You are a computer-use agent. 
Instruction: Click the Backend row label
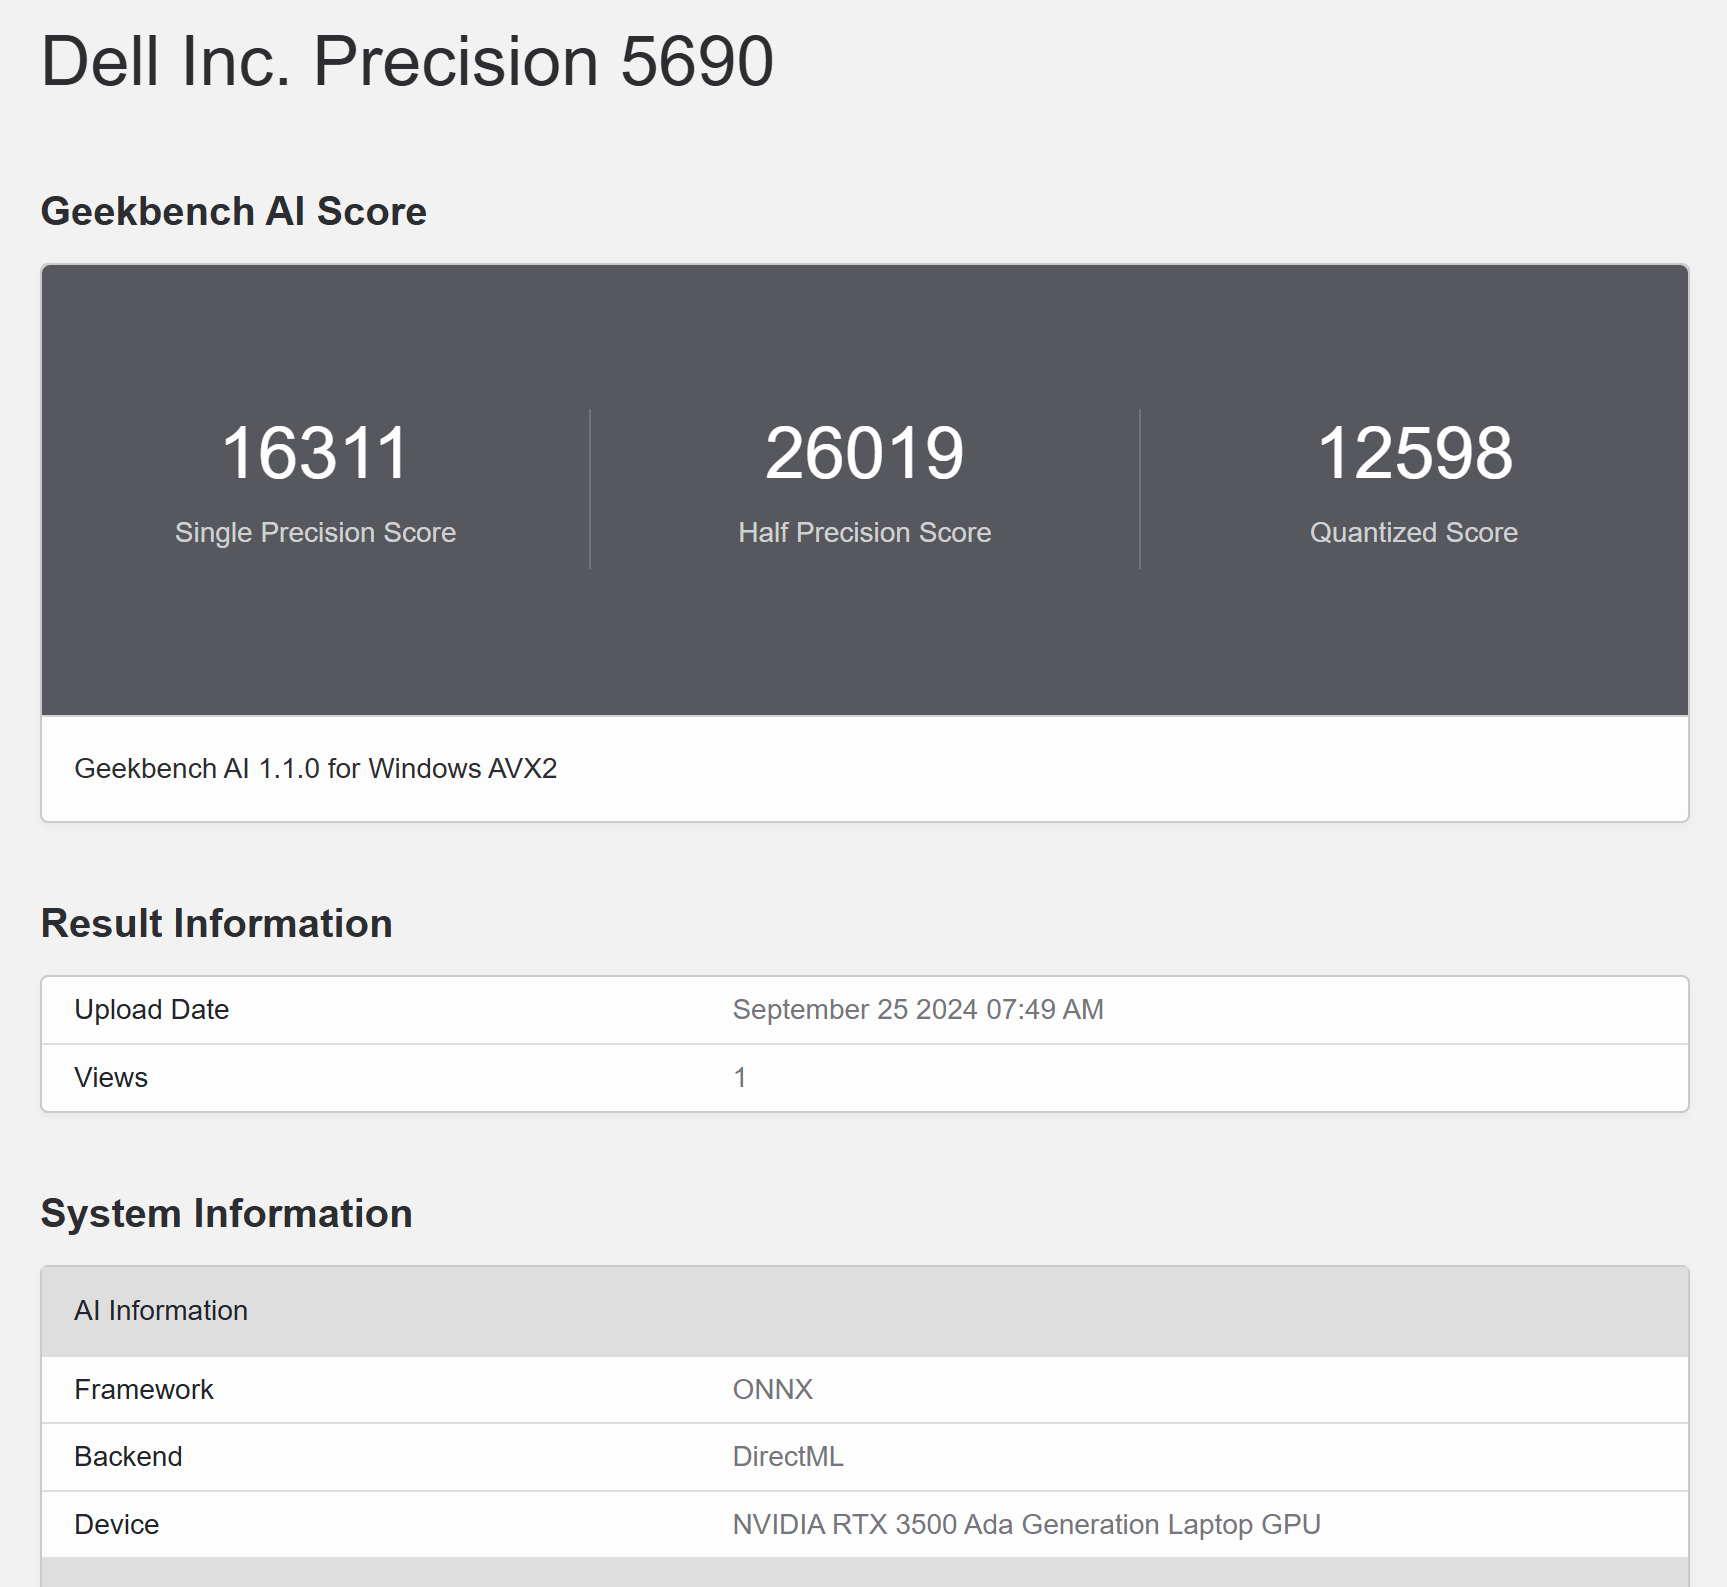coord(129,1457)
